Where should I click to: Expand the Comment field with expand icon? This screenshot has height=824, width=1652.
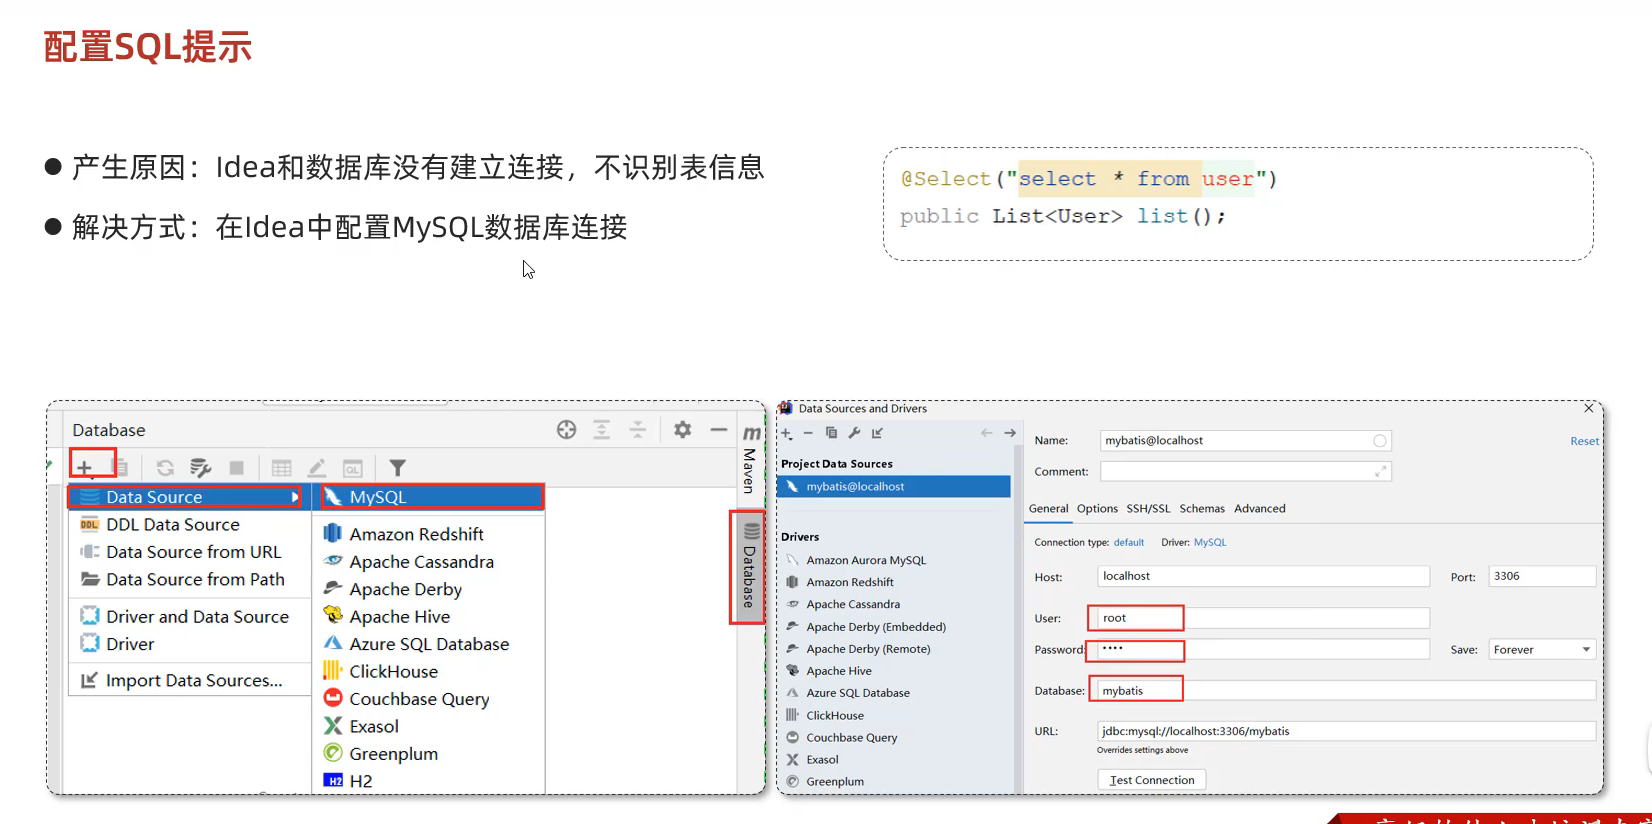pyautogui.click(x=1380, y=472)
